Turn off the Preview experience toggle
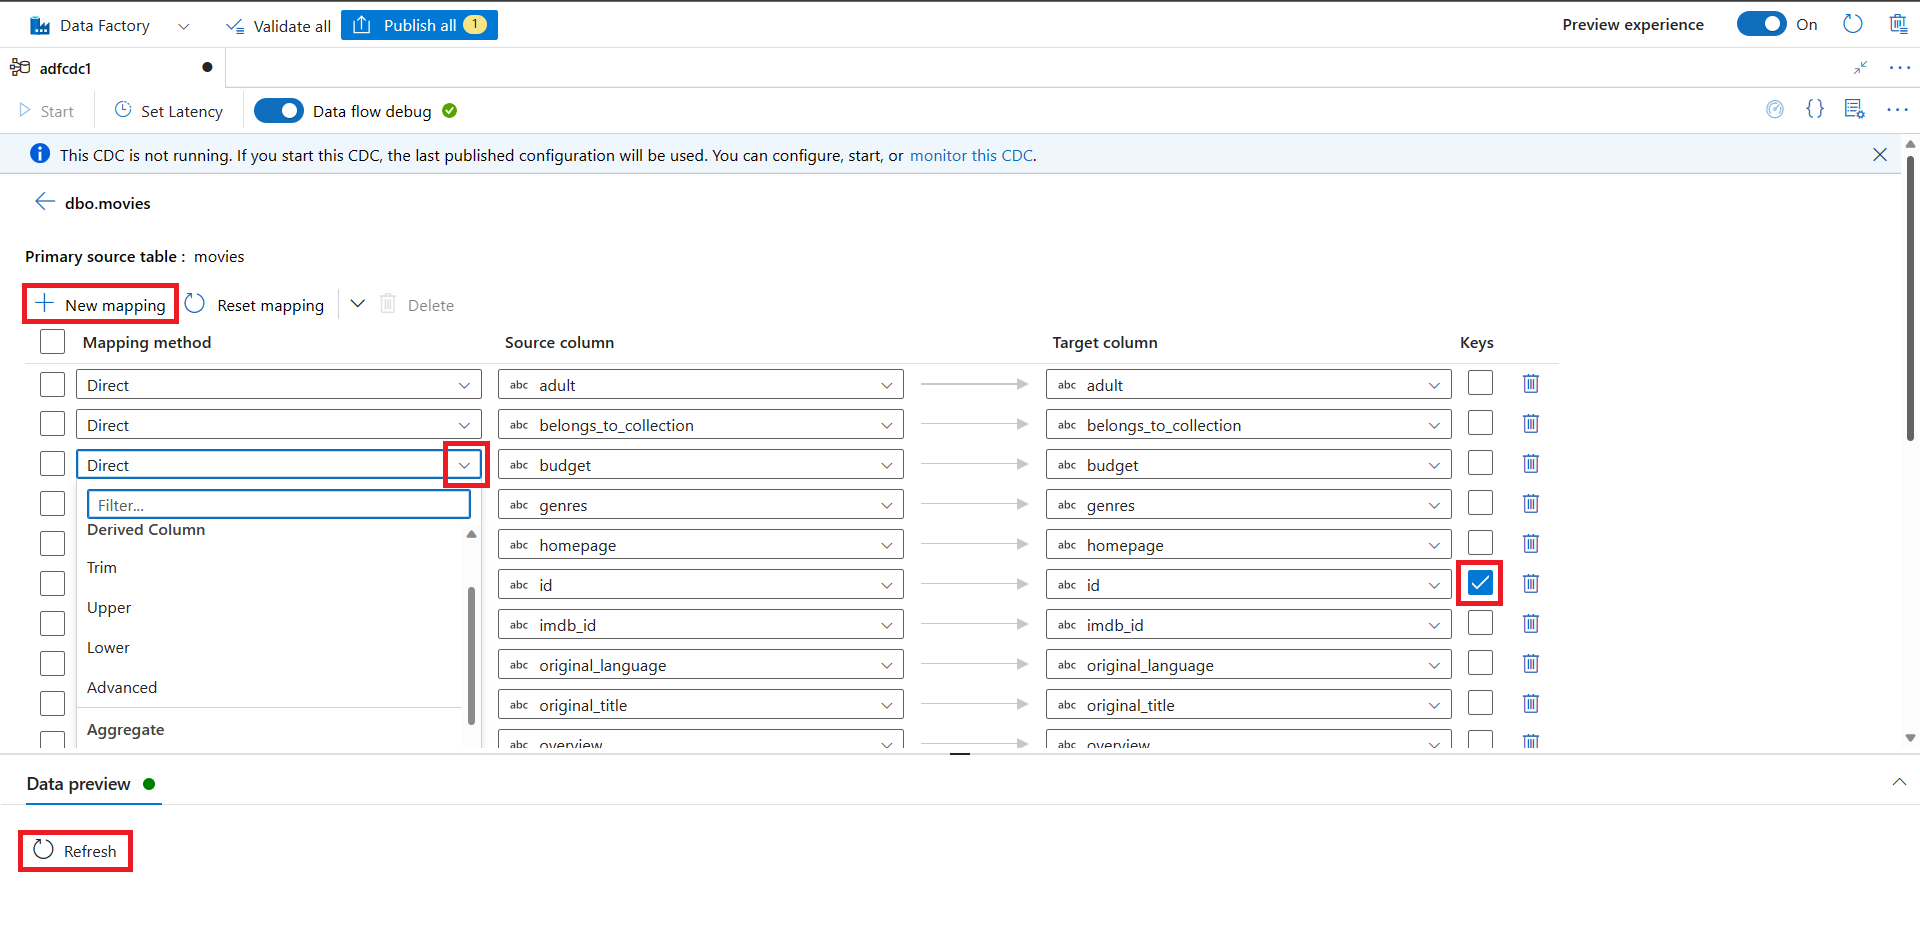The height and width of the screenshot is (932, 1920). click(1761, 24)
